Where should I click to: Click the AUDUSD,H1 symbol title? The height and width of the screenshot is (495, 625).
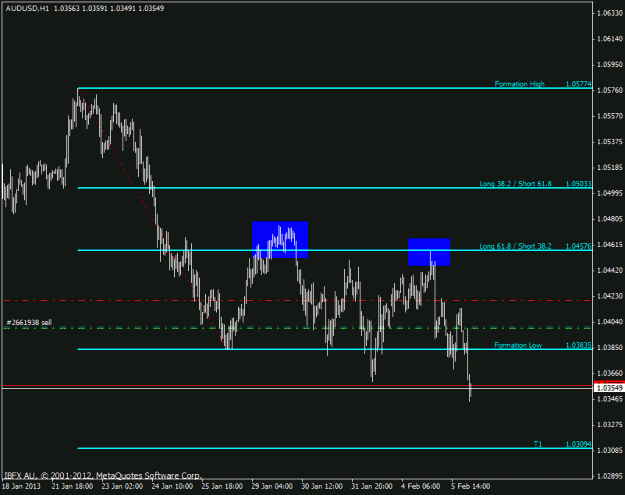point(27,8)
